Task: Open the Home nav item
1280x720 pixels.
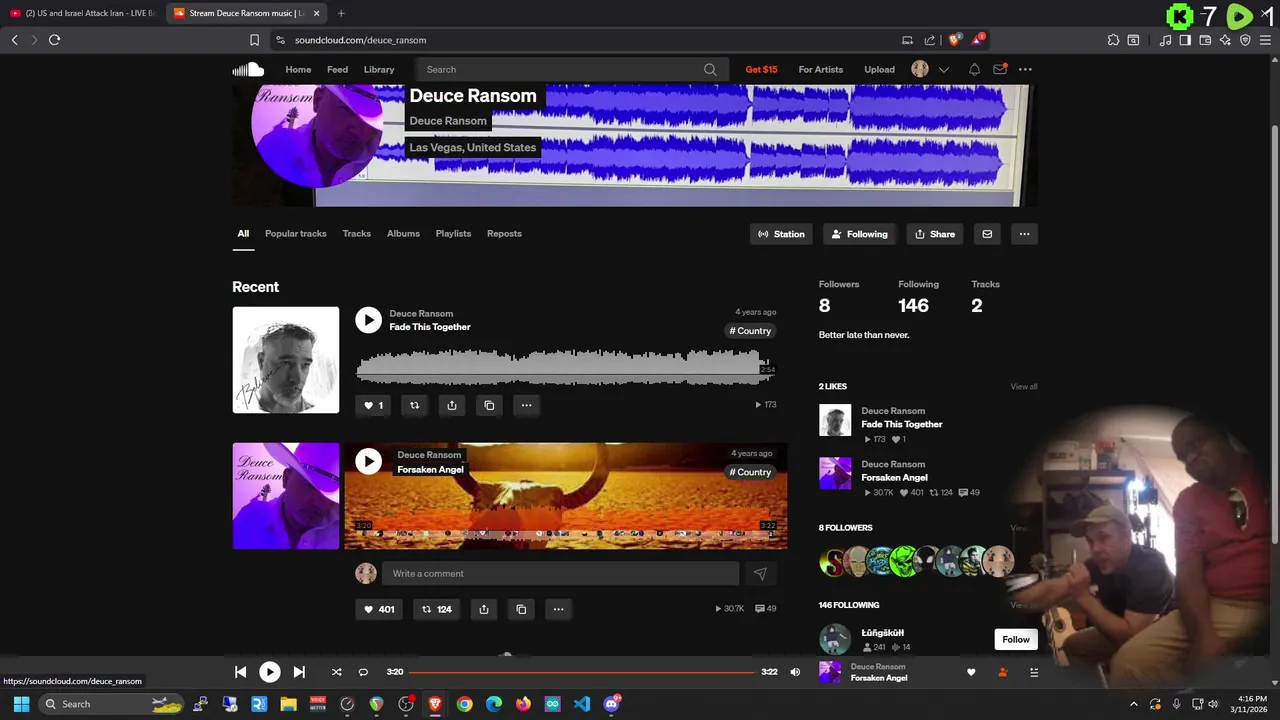Action: click(x=298, y=69)
